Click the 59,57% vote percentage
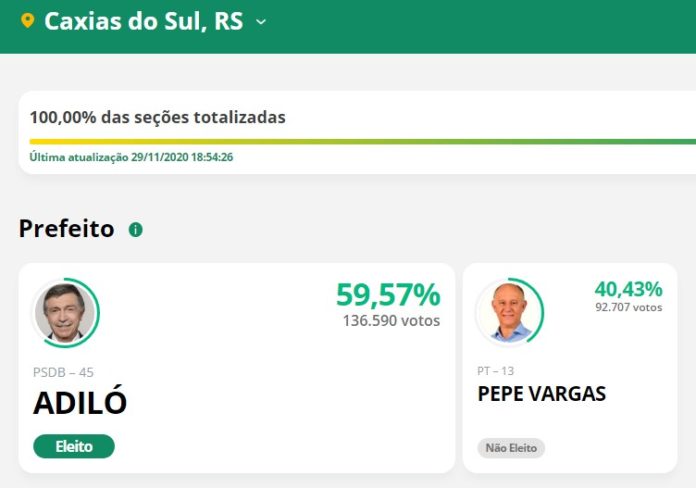The image size is (696, 488). [x=388, y=294]
